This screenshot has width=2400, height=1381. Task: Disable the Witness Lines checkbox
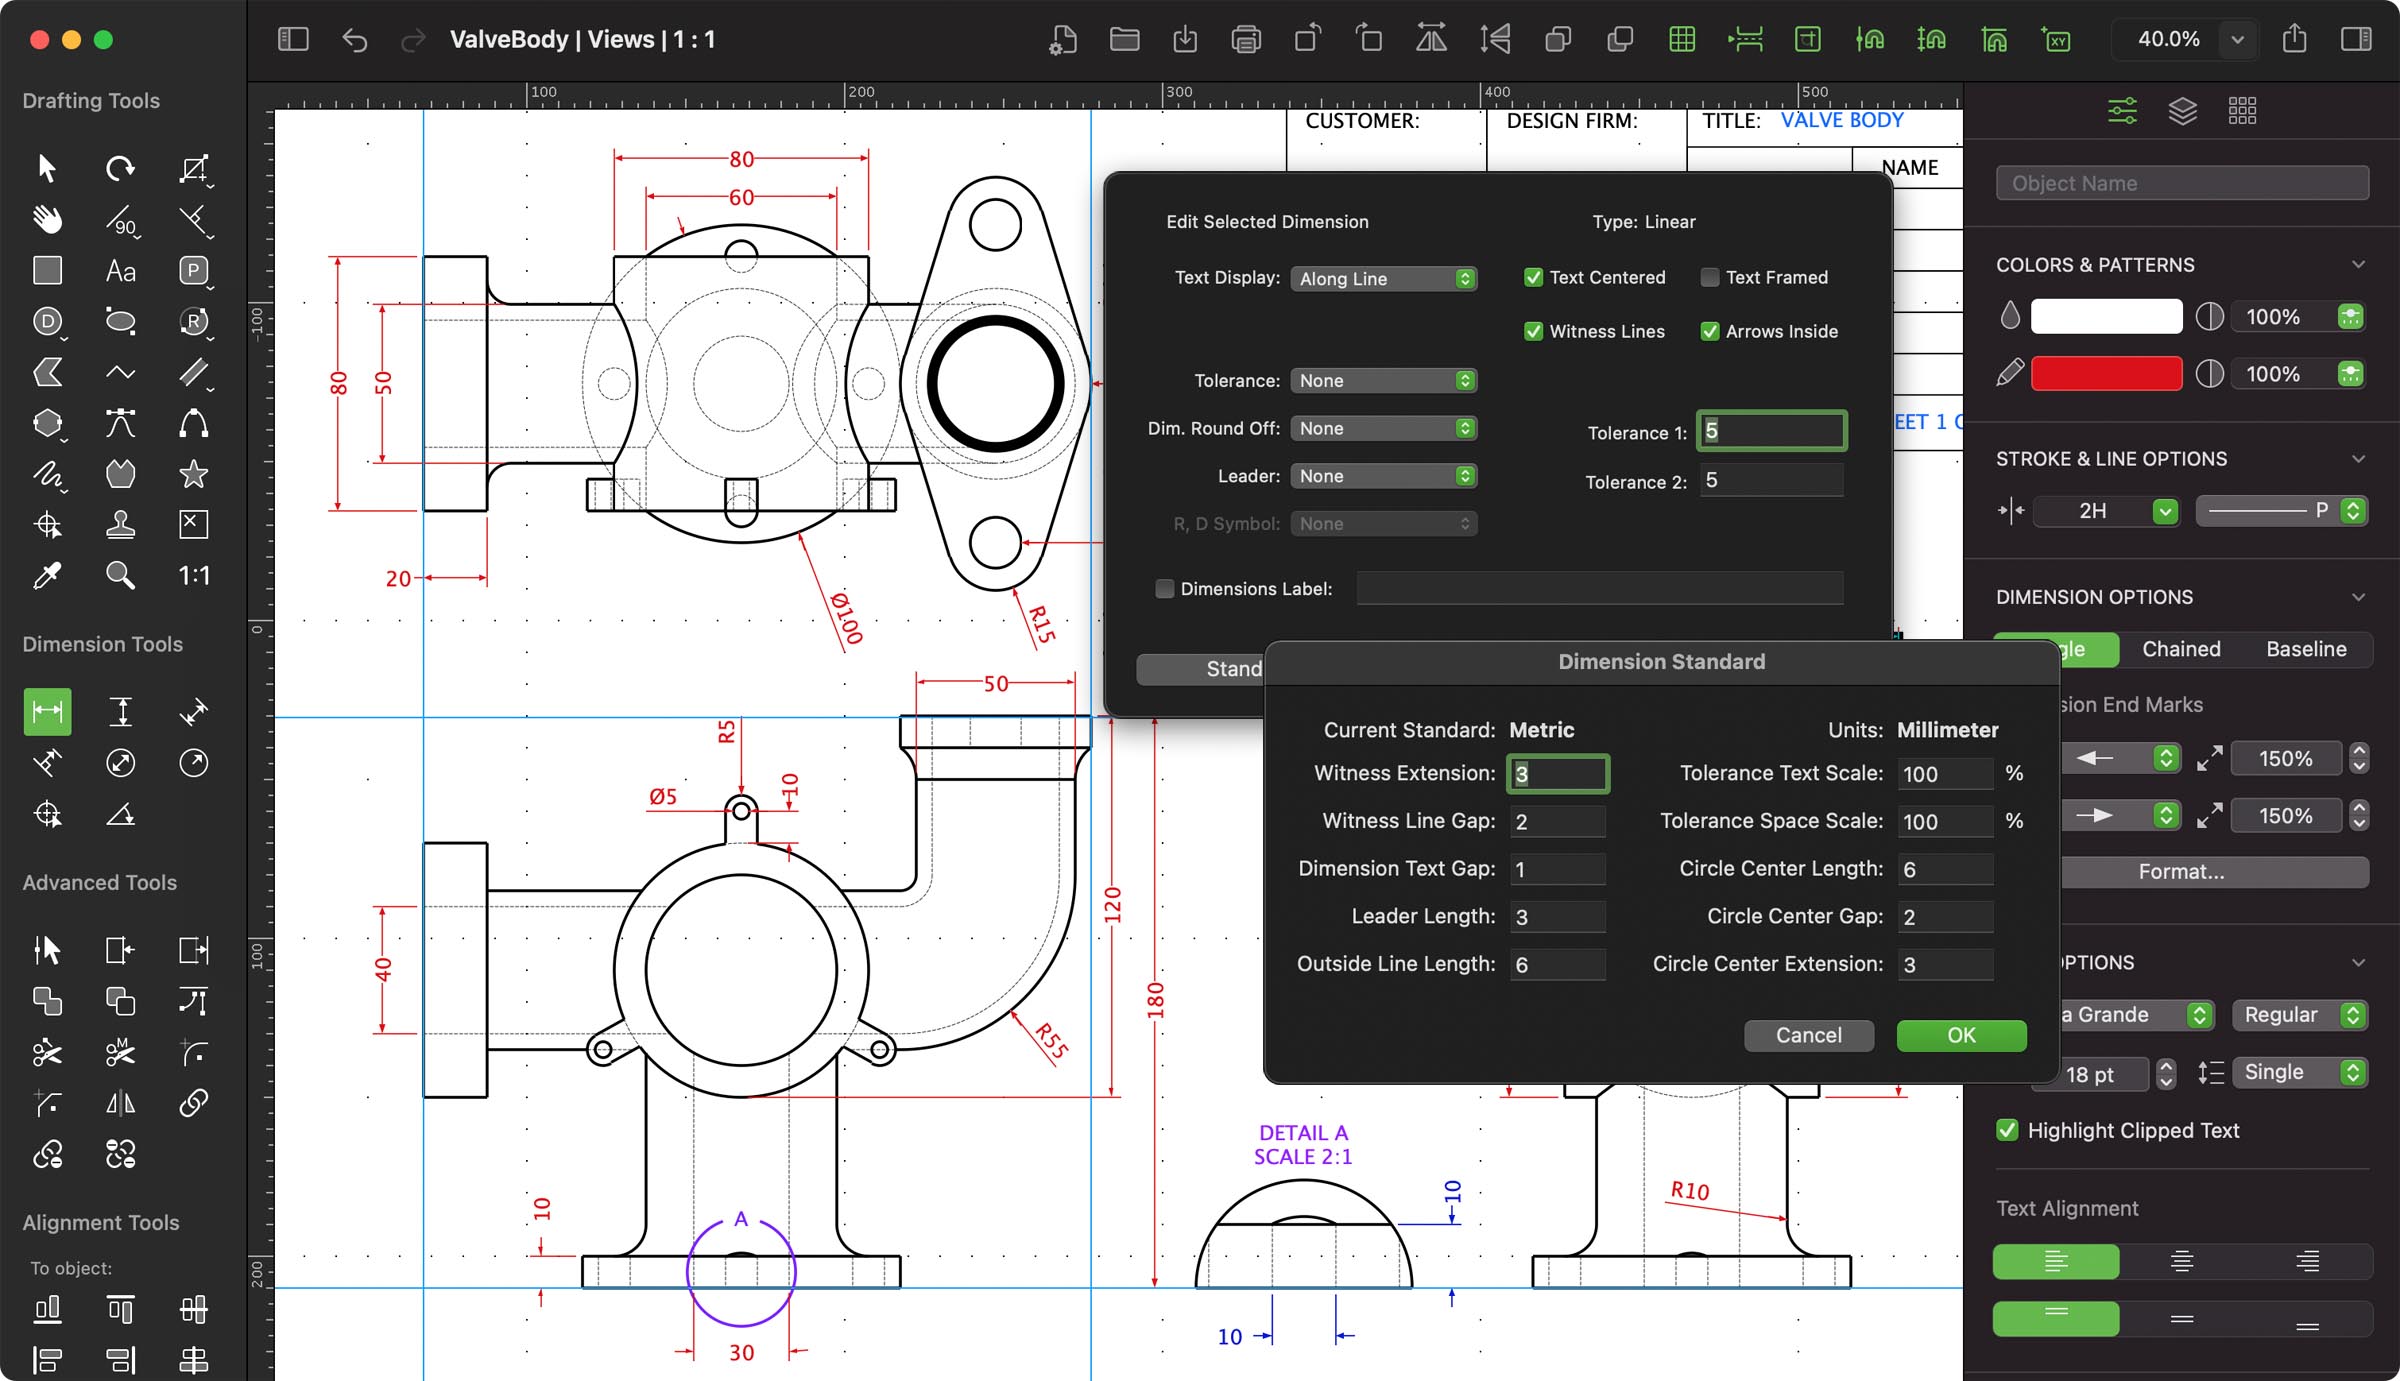click(1534, 331)
